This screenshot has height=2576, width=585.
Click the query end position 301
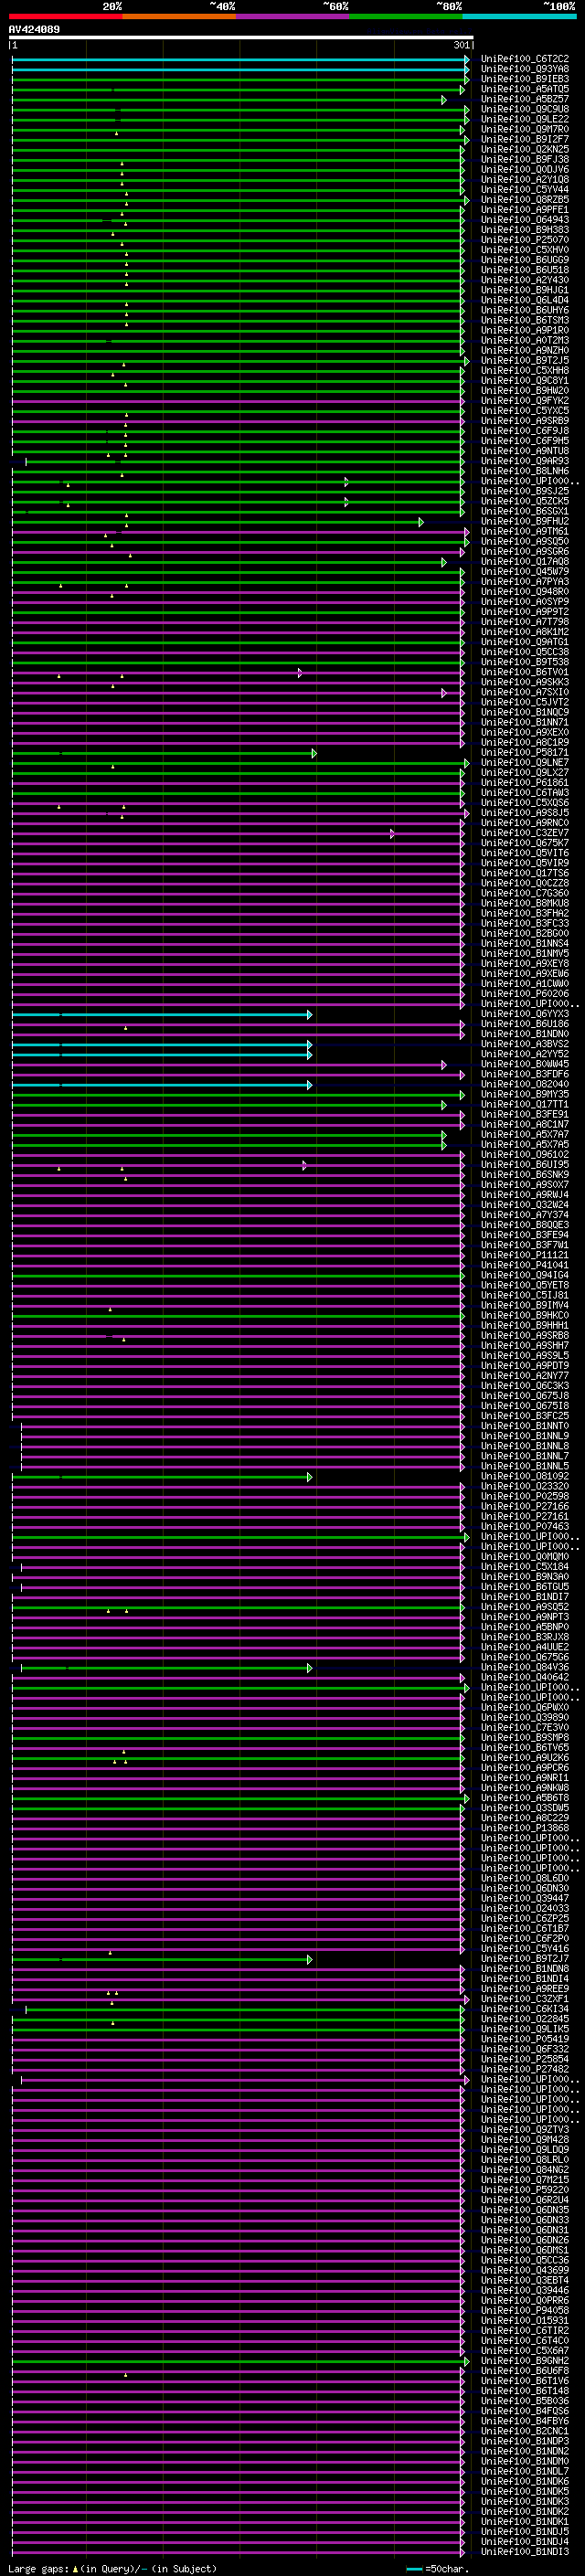(x=461, y=45)
